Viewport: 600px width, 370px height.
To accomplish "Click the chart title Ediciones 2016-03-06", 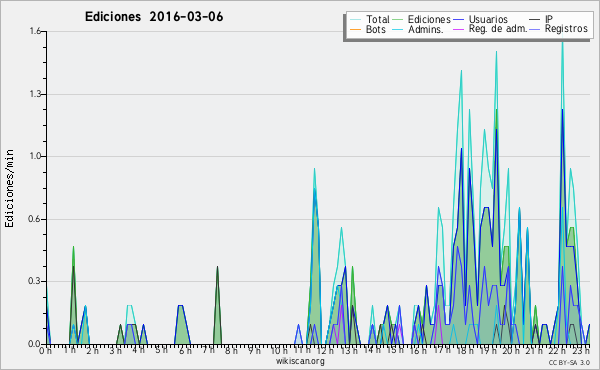I will pos(154,17).
